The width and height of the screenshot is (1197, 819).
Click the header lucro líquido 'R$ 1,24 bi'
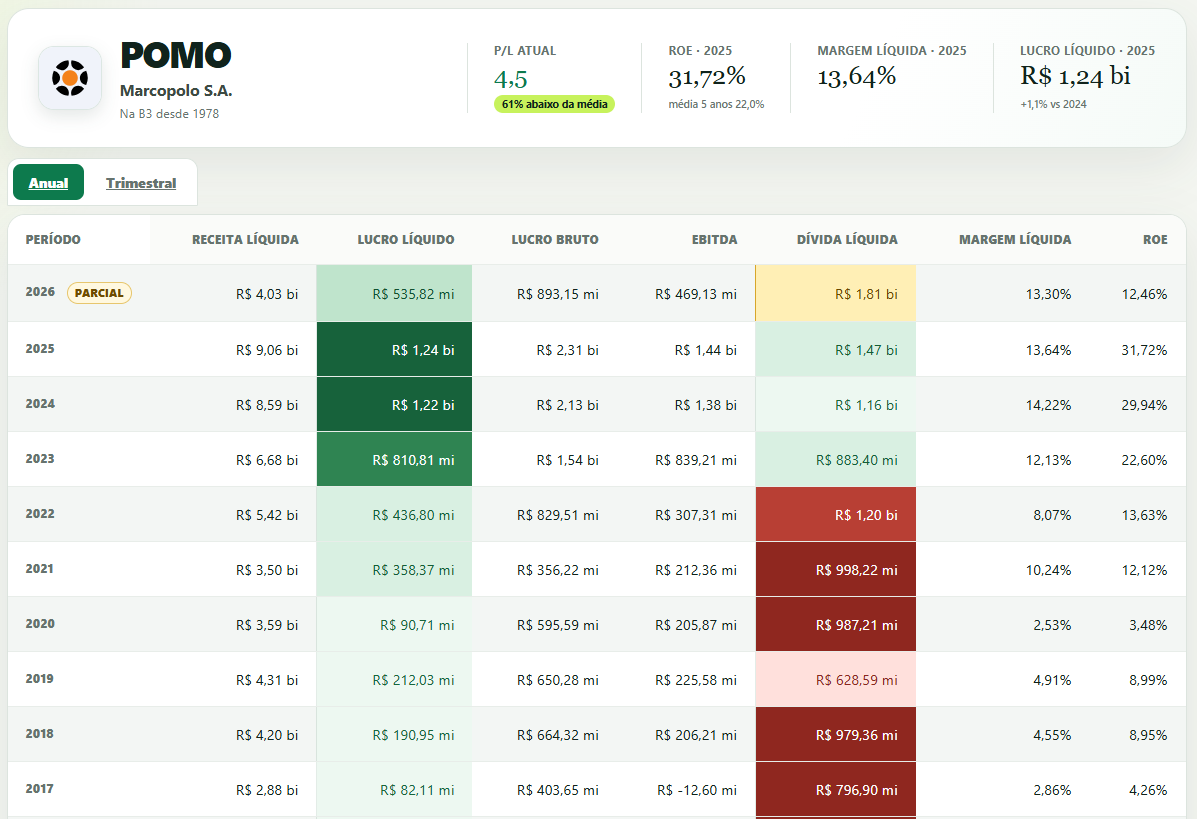(x=1075, y=76)
